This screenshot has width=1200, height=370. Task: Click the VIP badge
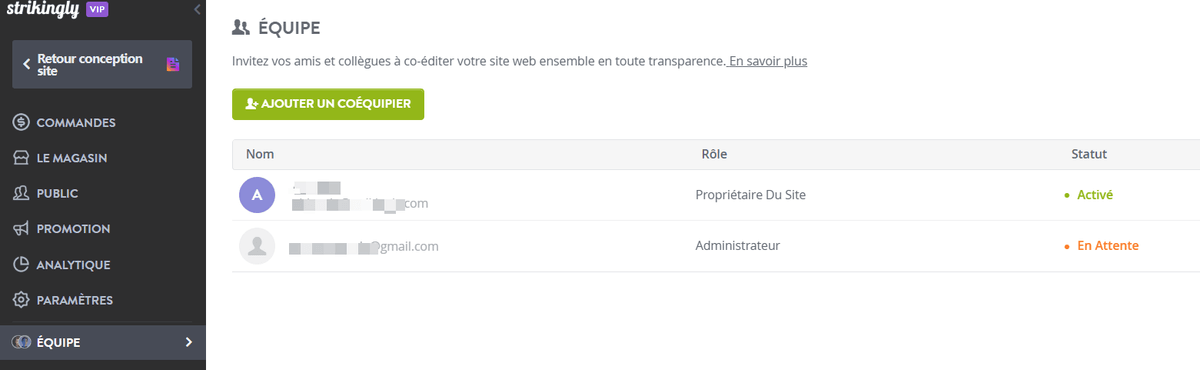97,9
